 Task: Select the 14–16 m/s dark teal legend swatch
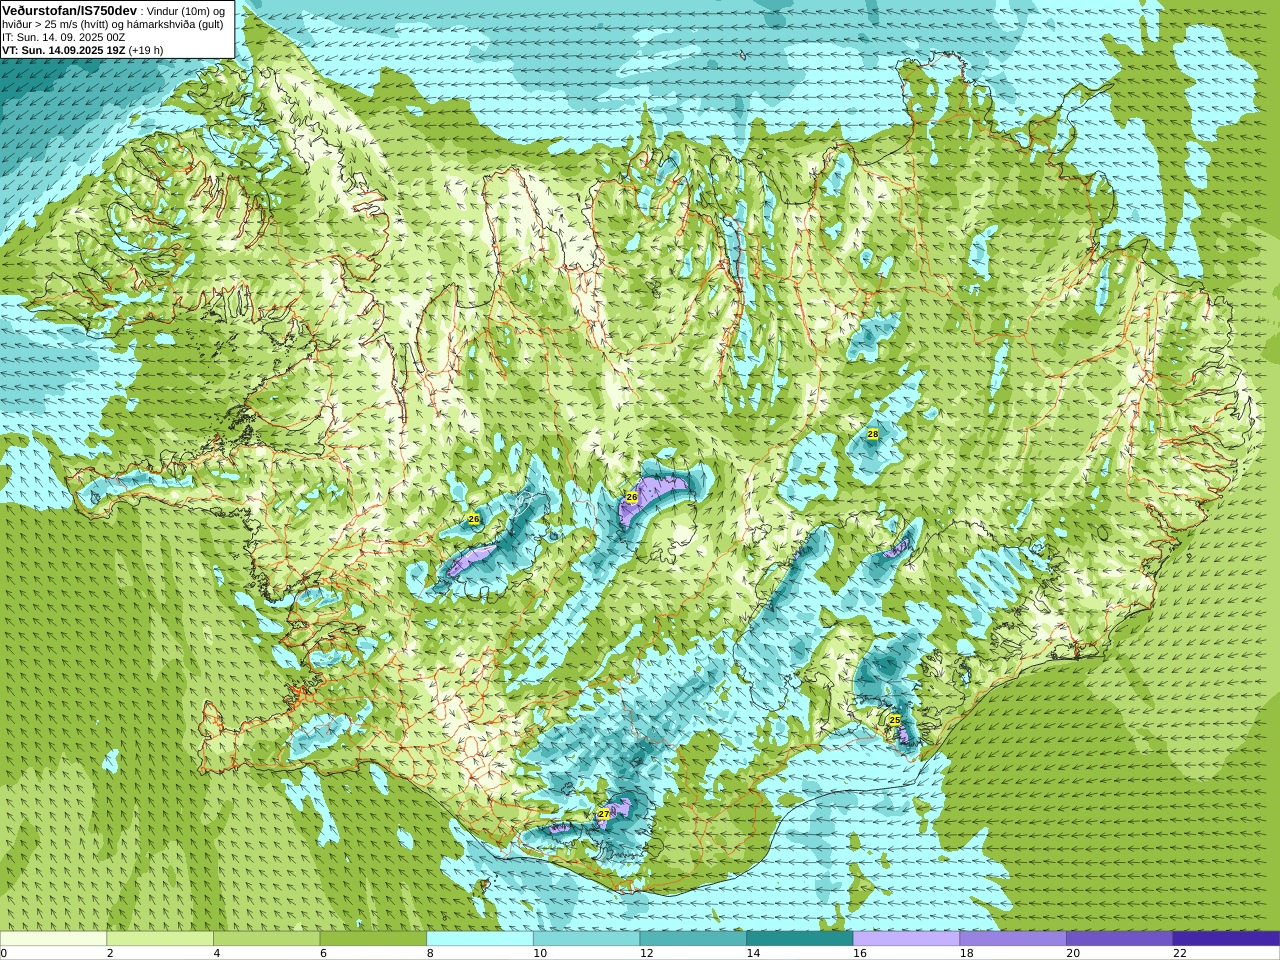[x=800, y=939]
